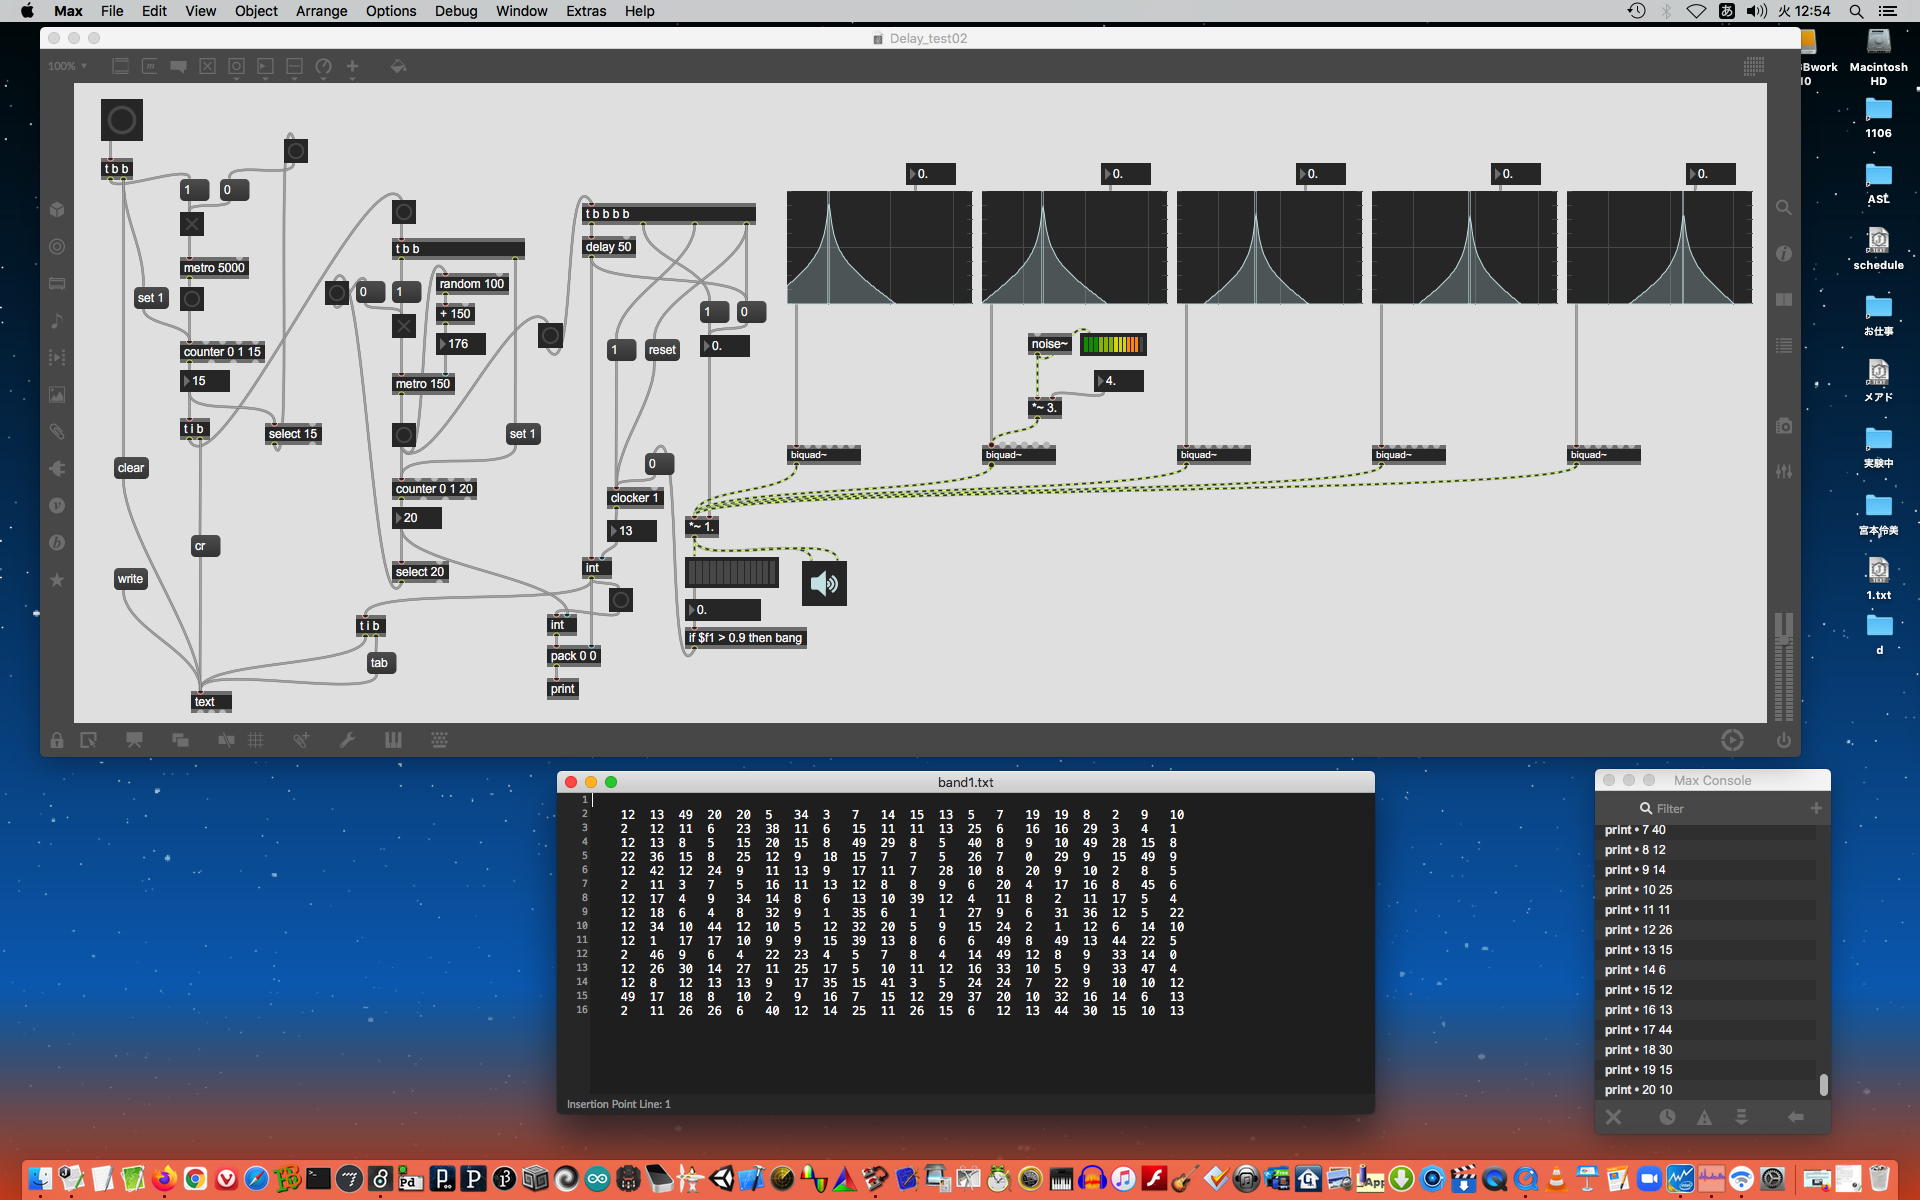The width and height of the screenshot is (1920, 1200).
Task: Click the patcher lock icon
Action: click(x=57, y=741)
